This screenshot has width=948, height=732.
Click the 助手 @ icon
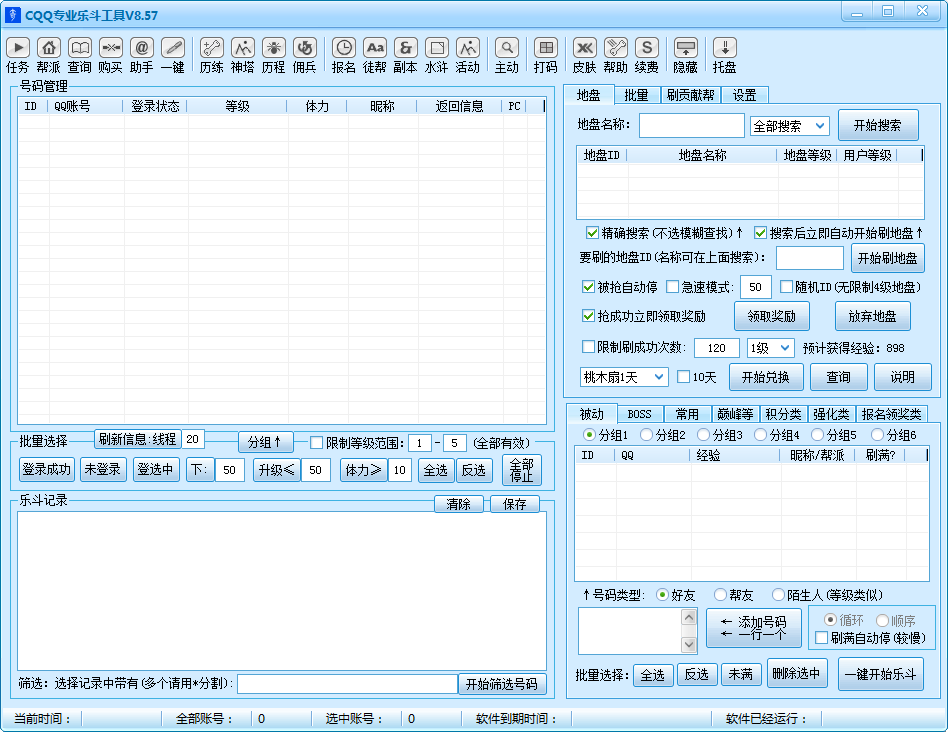tap(142, 47)
